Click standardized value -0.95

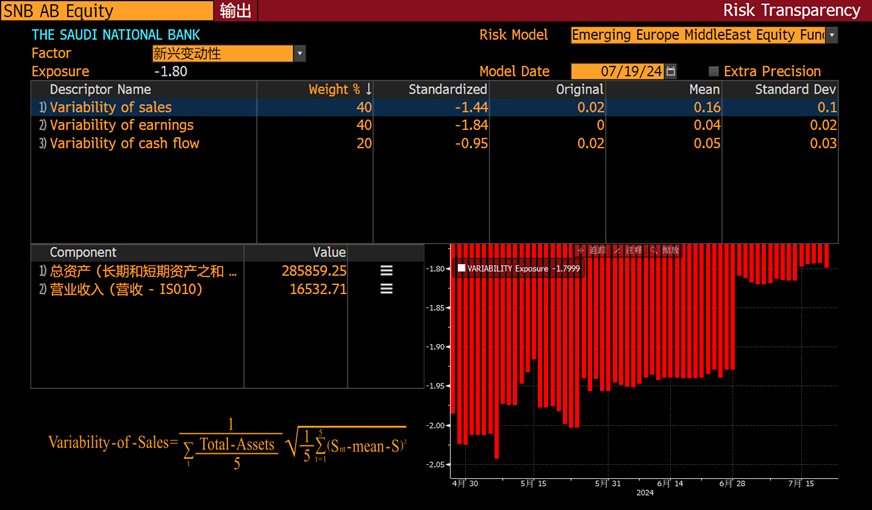pyautogui.click(x=471, y=143)
